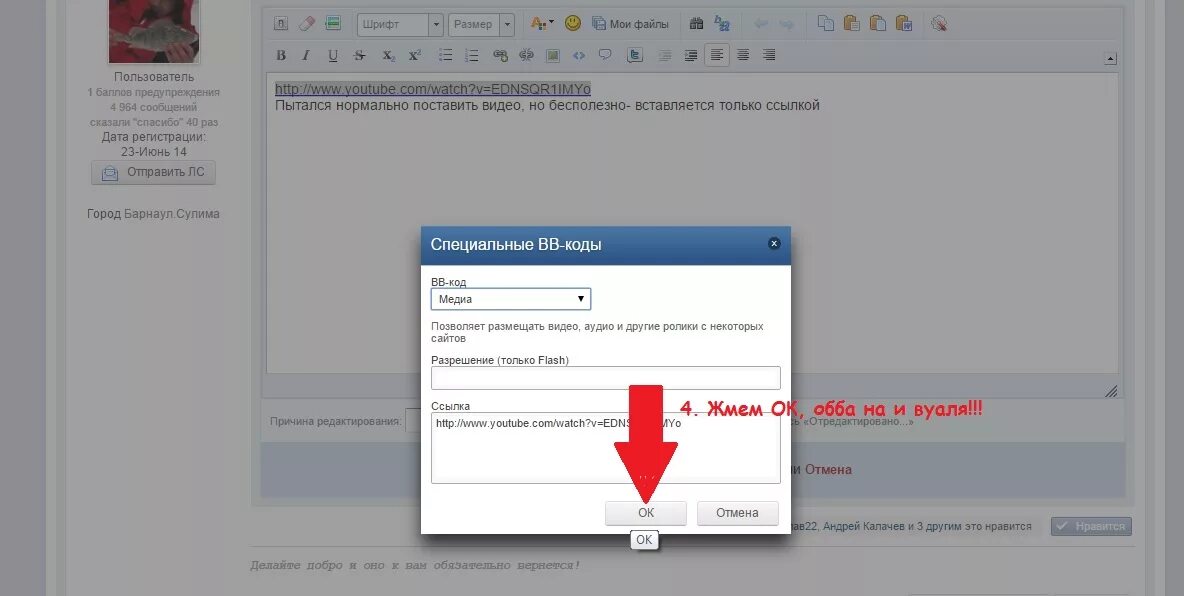Toggle underline formatting
Screen dimensions: 1184x596
pos(332,55)
